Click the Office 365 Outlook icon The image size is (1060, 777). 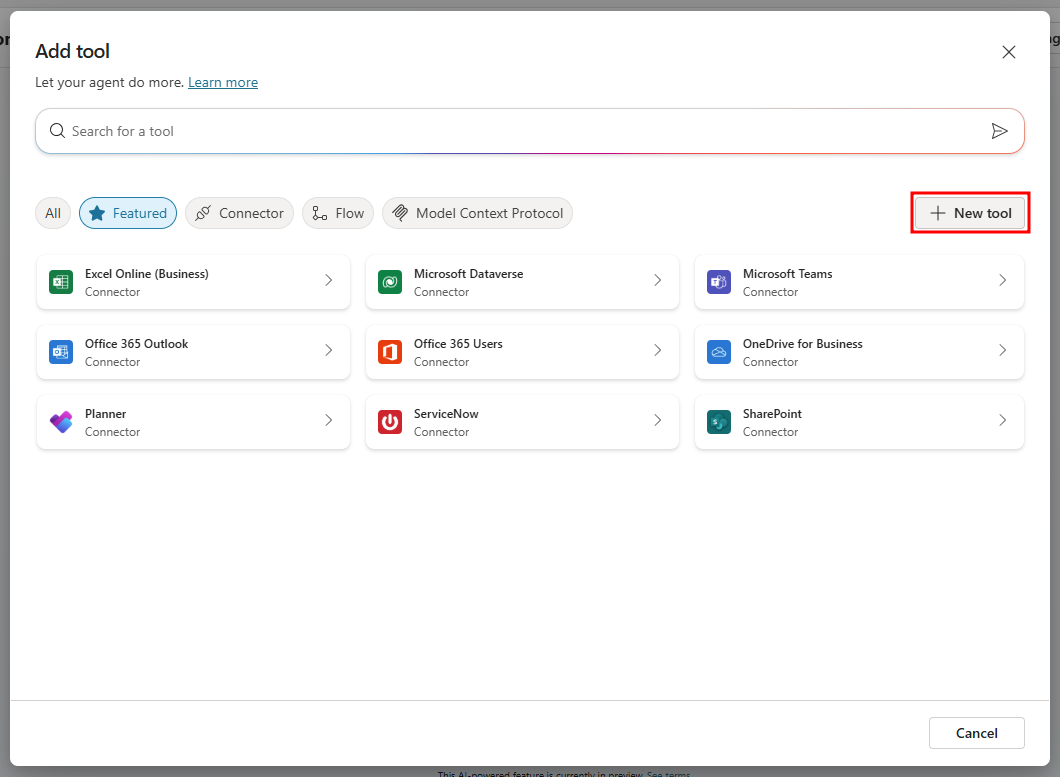(61, 352)
